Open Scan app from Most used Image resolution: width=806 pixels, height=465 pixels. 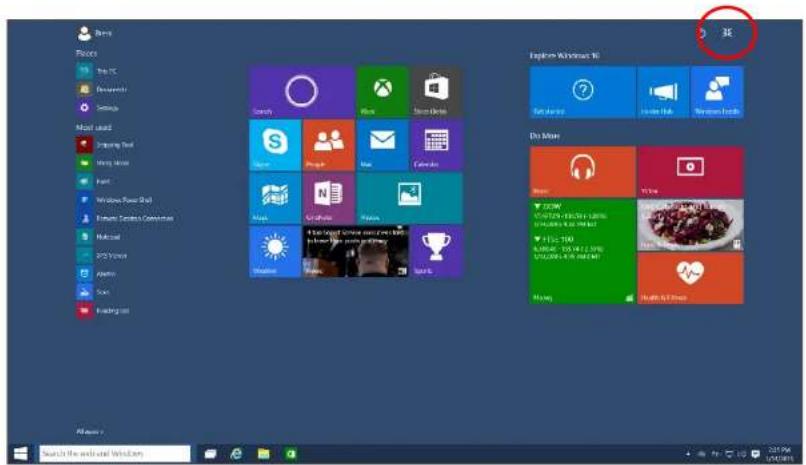94,292
